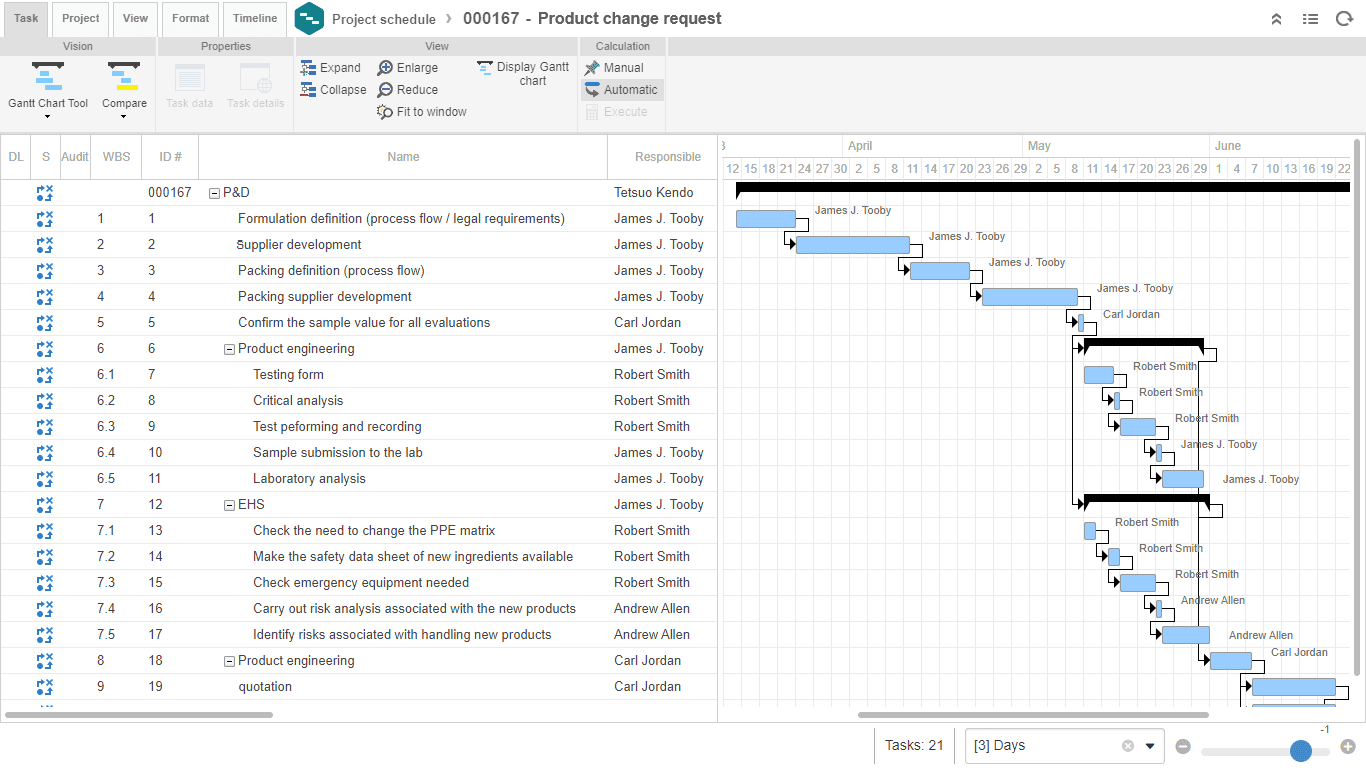
Task: Click the Collapse button in View group
Action: [x=333, y=89]
